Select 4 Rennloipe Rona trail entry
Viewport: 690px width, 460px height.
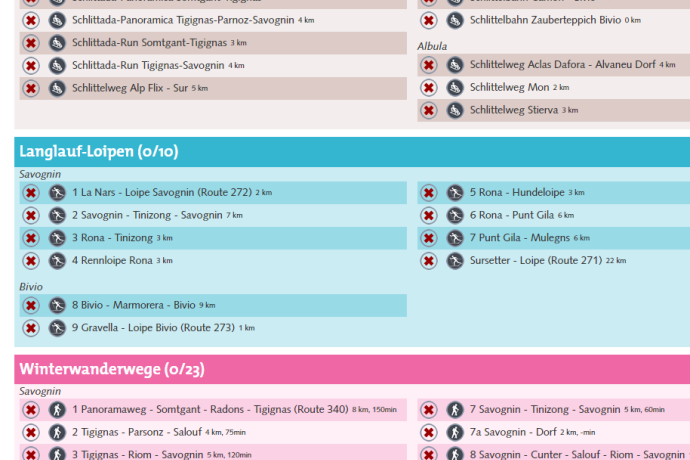[113, 261]
